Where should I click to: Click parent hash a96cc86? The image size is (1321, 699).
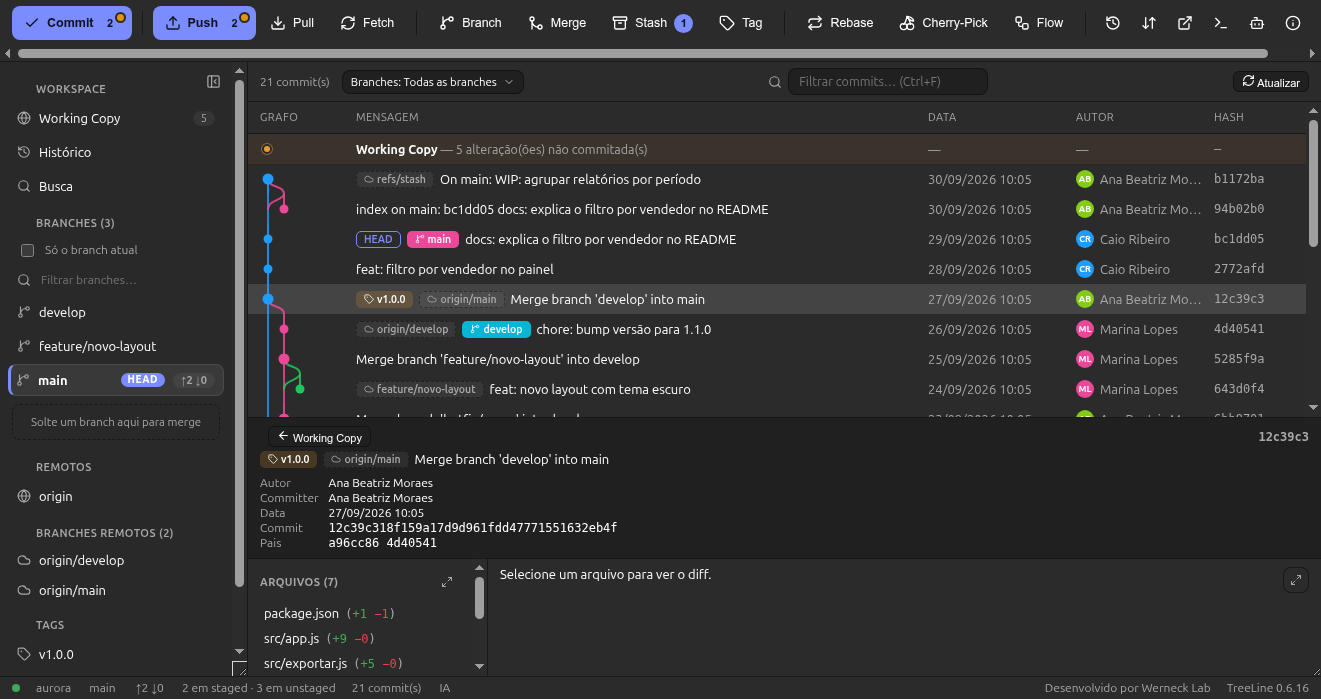[355, 543]
